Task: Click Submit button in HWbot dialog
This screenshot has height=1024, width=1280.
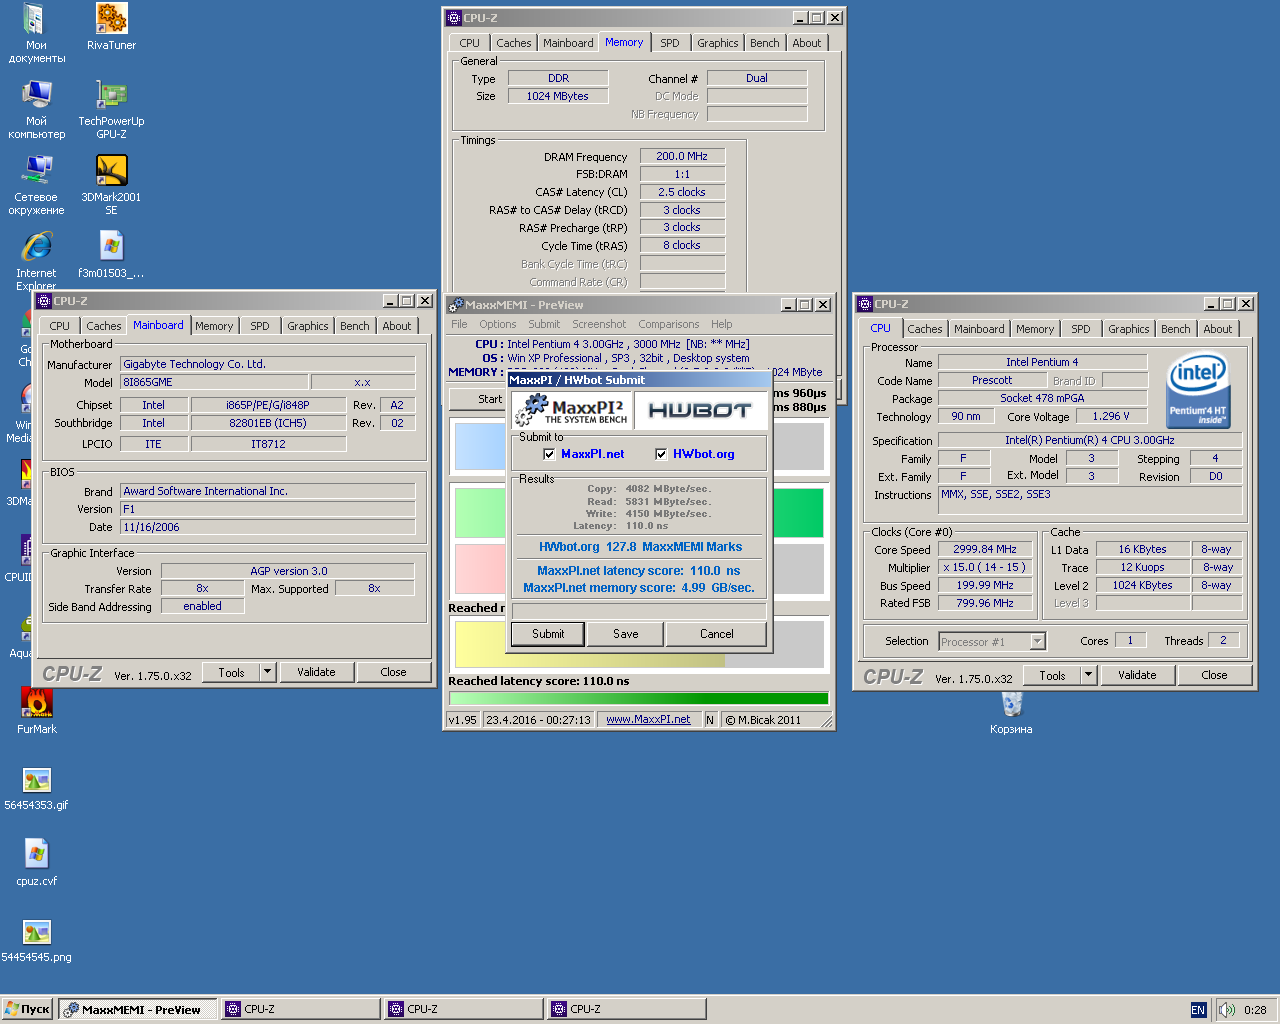Action: [x=548, y=634]
